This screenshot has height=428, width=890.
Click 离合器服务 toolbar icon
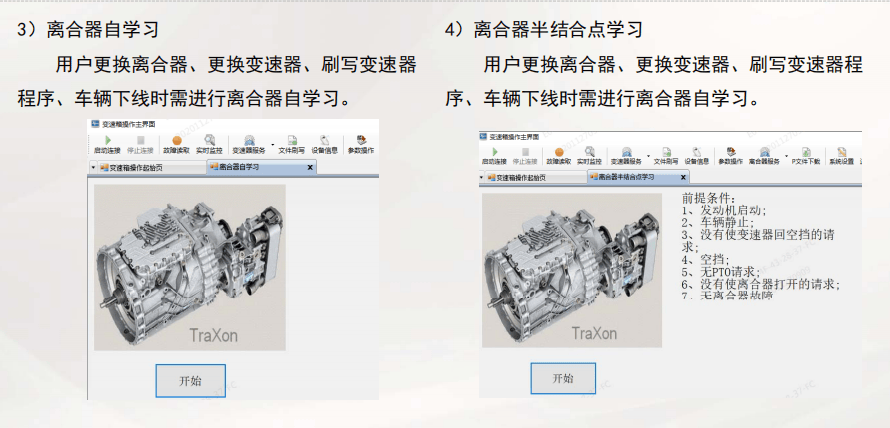click(x=765, y=156)
